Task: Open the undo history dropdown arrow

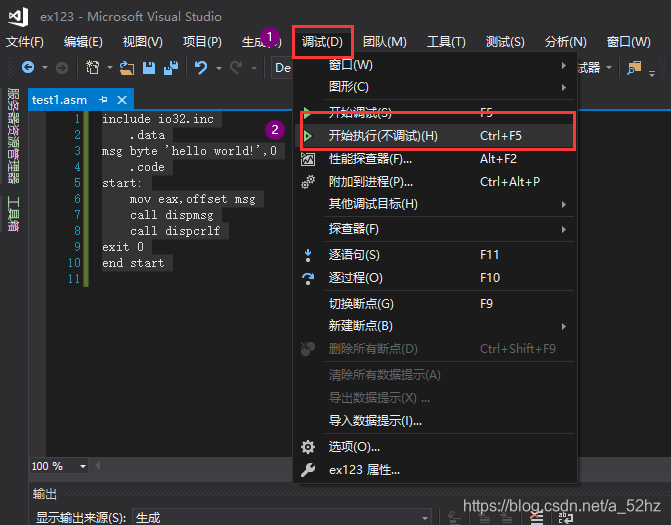Action: click(219, 68)
